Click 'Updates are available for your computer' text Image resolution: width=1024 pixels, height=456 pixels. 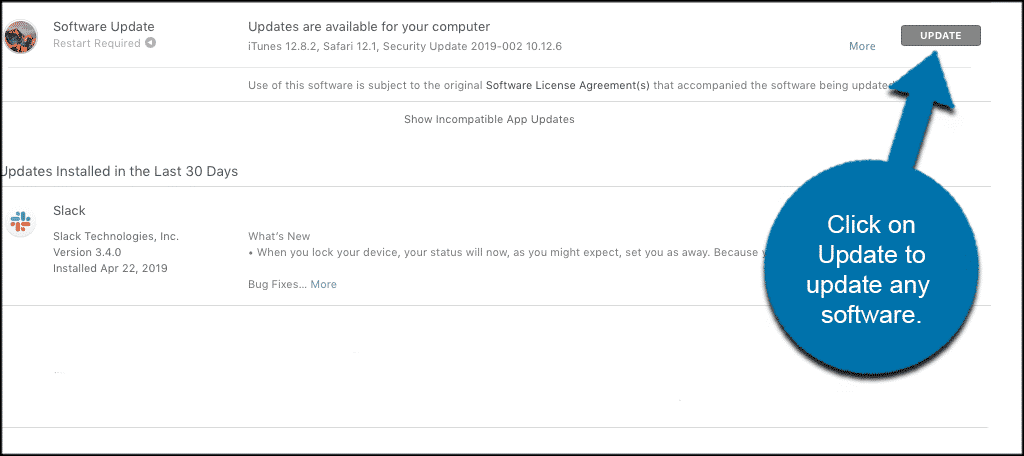[x=369, y=27]
